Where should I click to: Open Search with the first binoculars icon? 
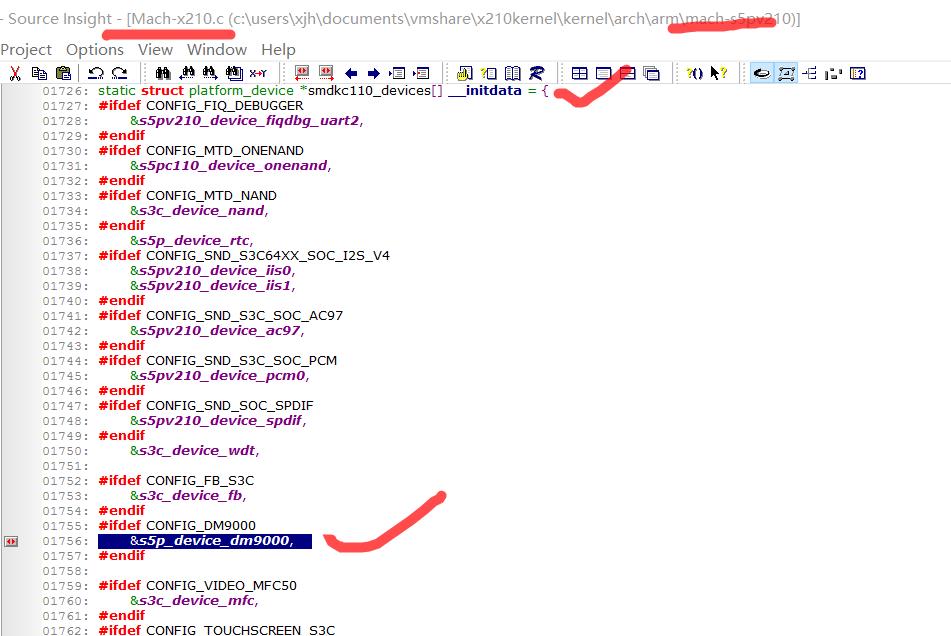point(163,73)
